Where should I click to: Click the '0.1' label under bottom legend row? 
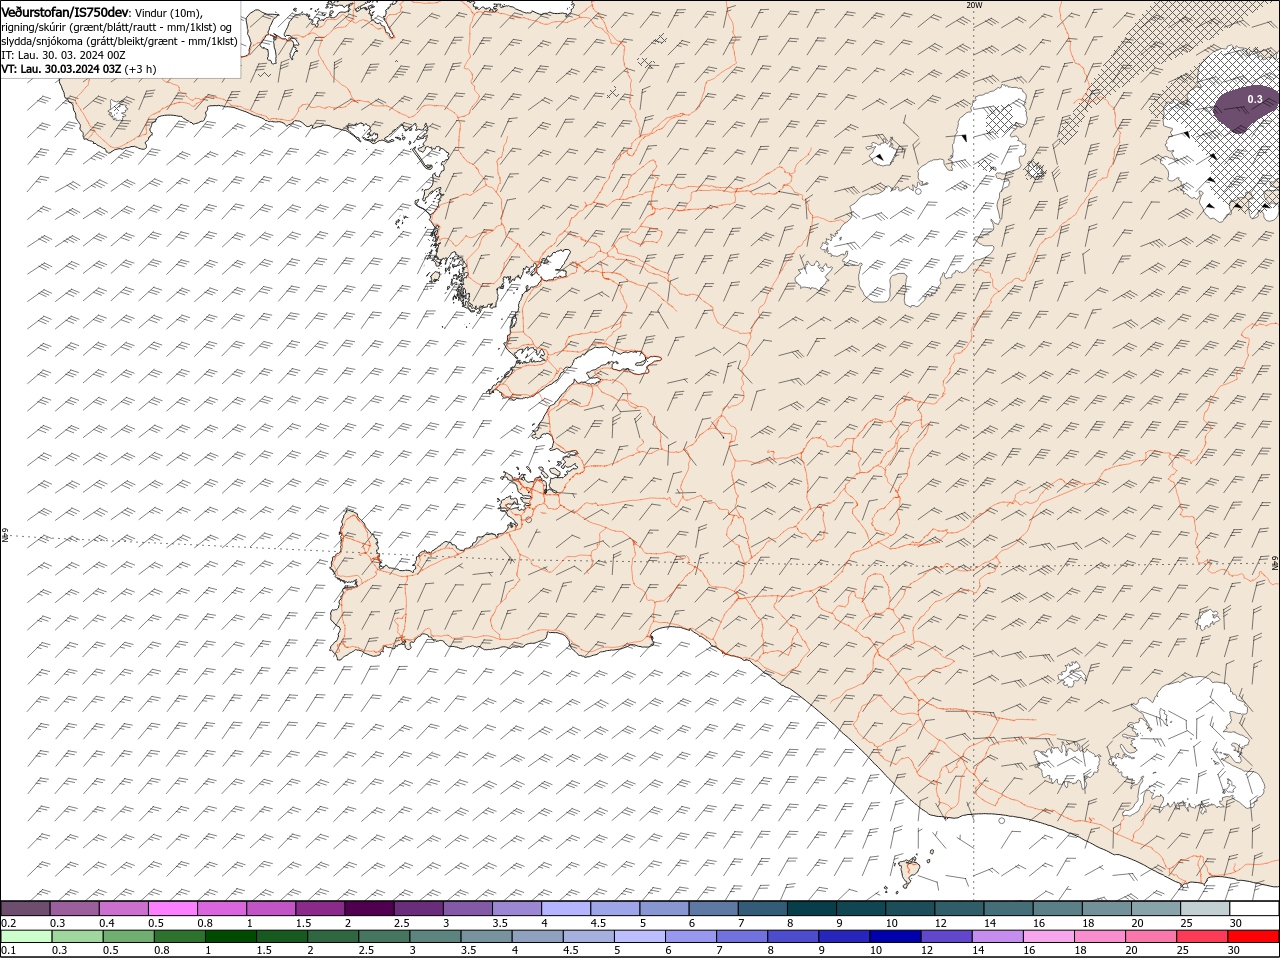[x=9, y=950]
